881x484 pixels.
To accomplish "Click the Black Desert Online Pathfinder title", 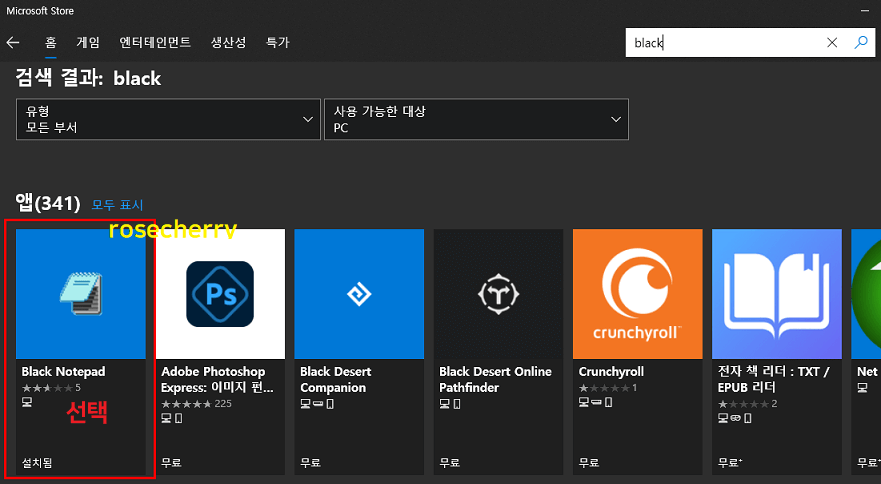I will click(495, 379).
